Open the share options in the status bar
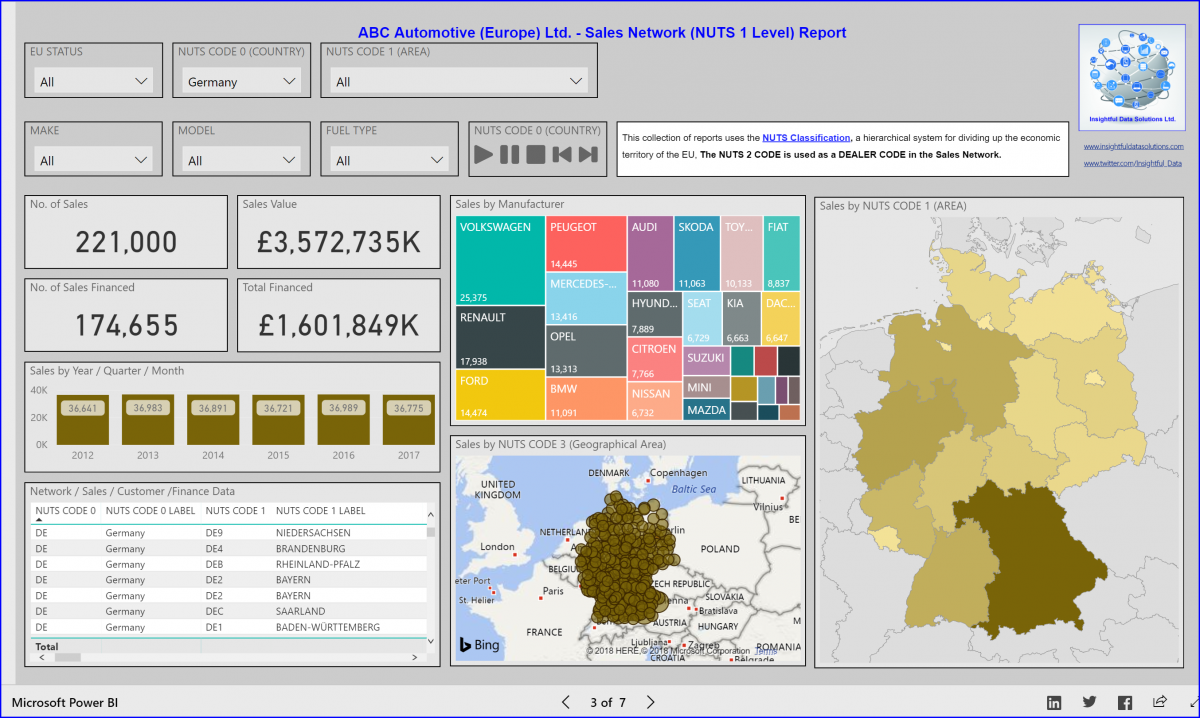 point(1159,702)
